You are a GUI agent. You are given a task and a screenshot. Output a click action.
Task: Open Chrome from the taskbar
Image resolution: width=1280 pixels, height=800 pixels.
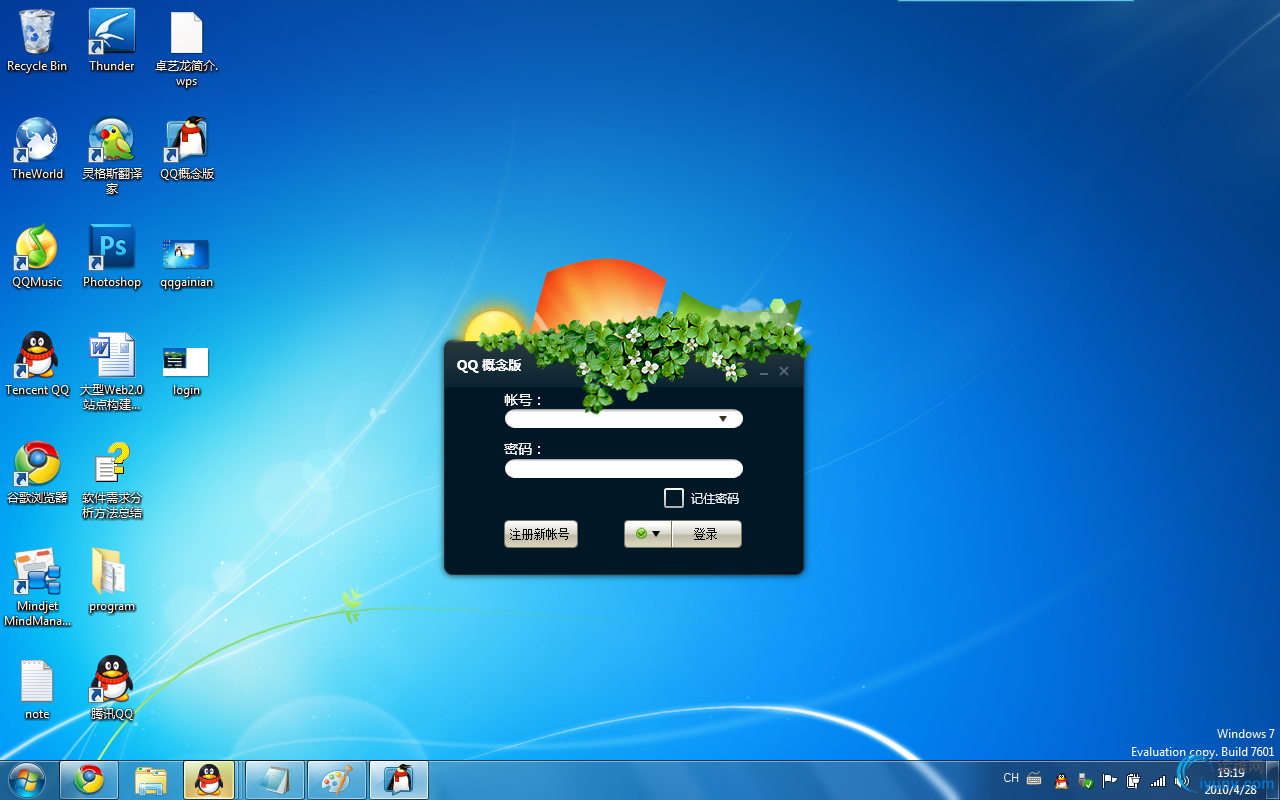[89, 780]
